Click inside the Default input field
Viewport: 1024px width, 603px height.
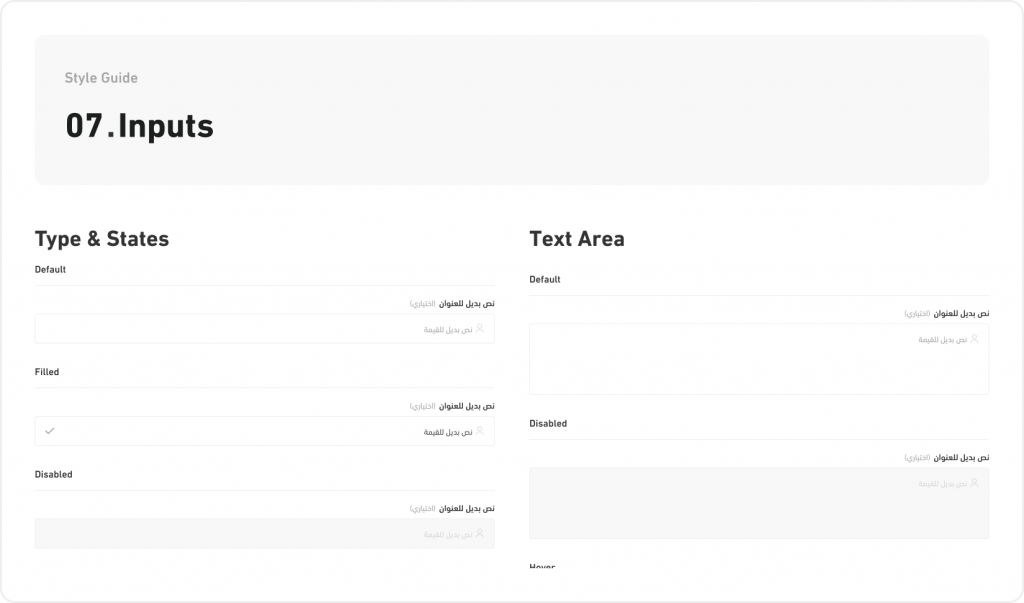pyautogui.click(x=265, y=329)
